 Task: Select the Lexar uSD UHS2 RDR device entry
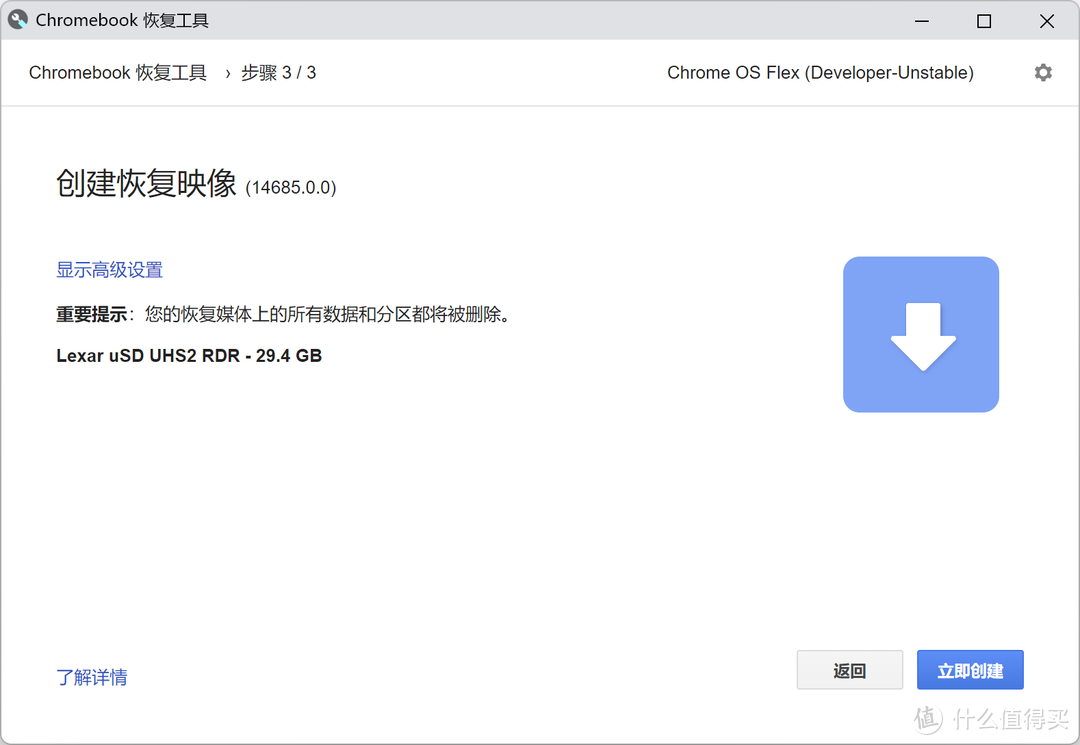(188, 355)
